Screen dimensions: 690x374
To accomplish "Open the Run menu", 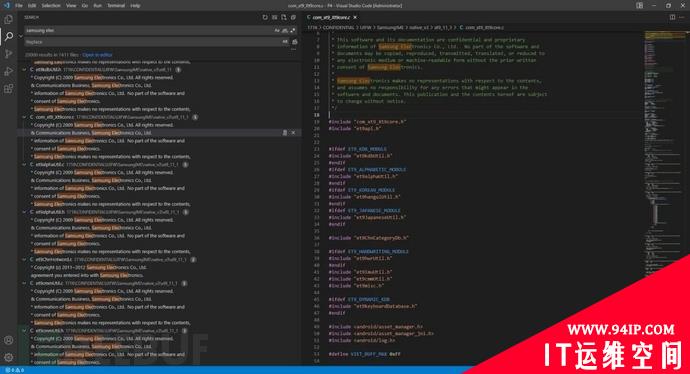I will coord(97,5).
